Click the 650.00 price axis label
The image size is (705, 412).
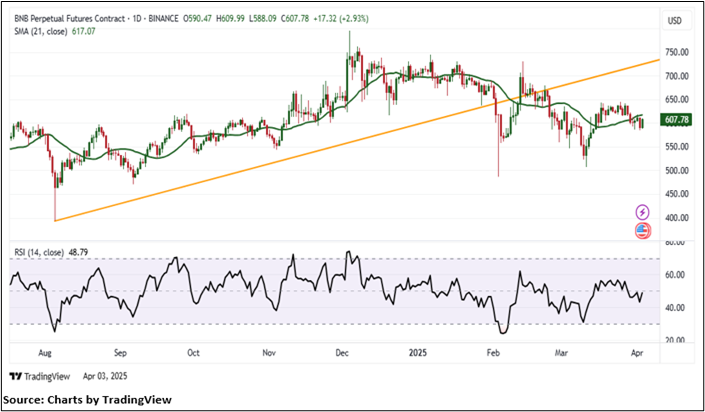(677, 99)
